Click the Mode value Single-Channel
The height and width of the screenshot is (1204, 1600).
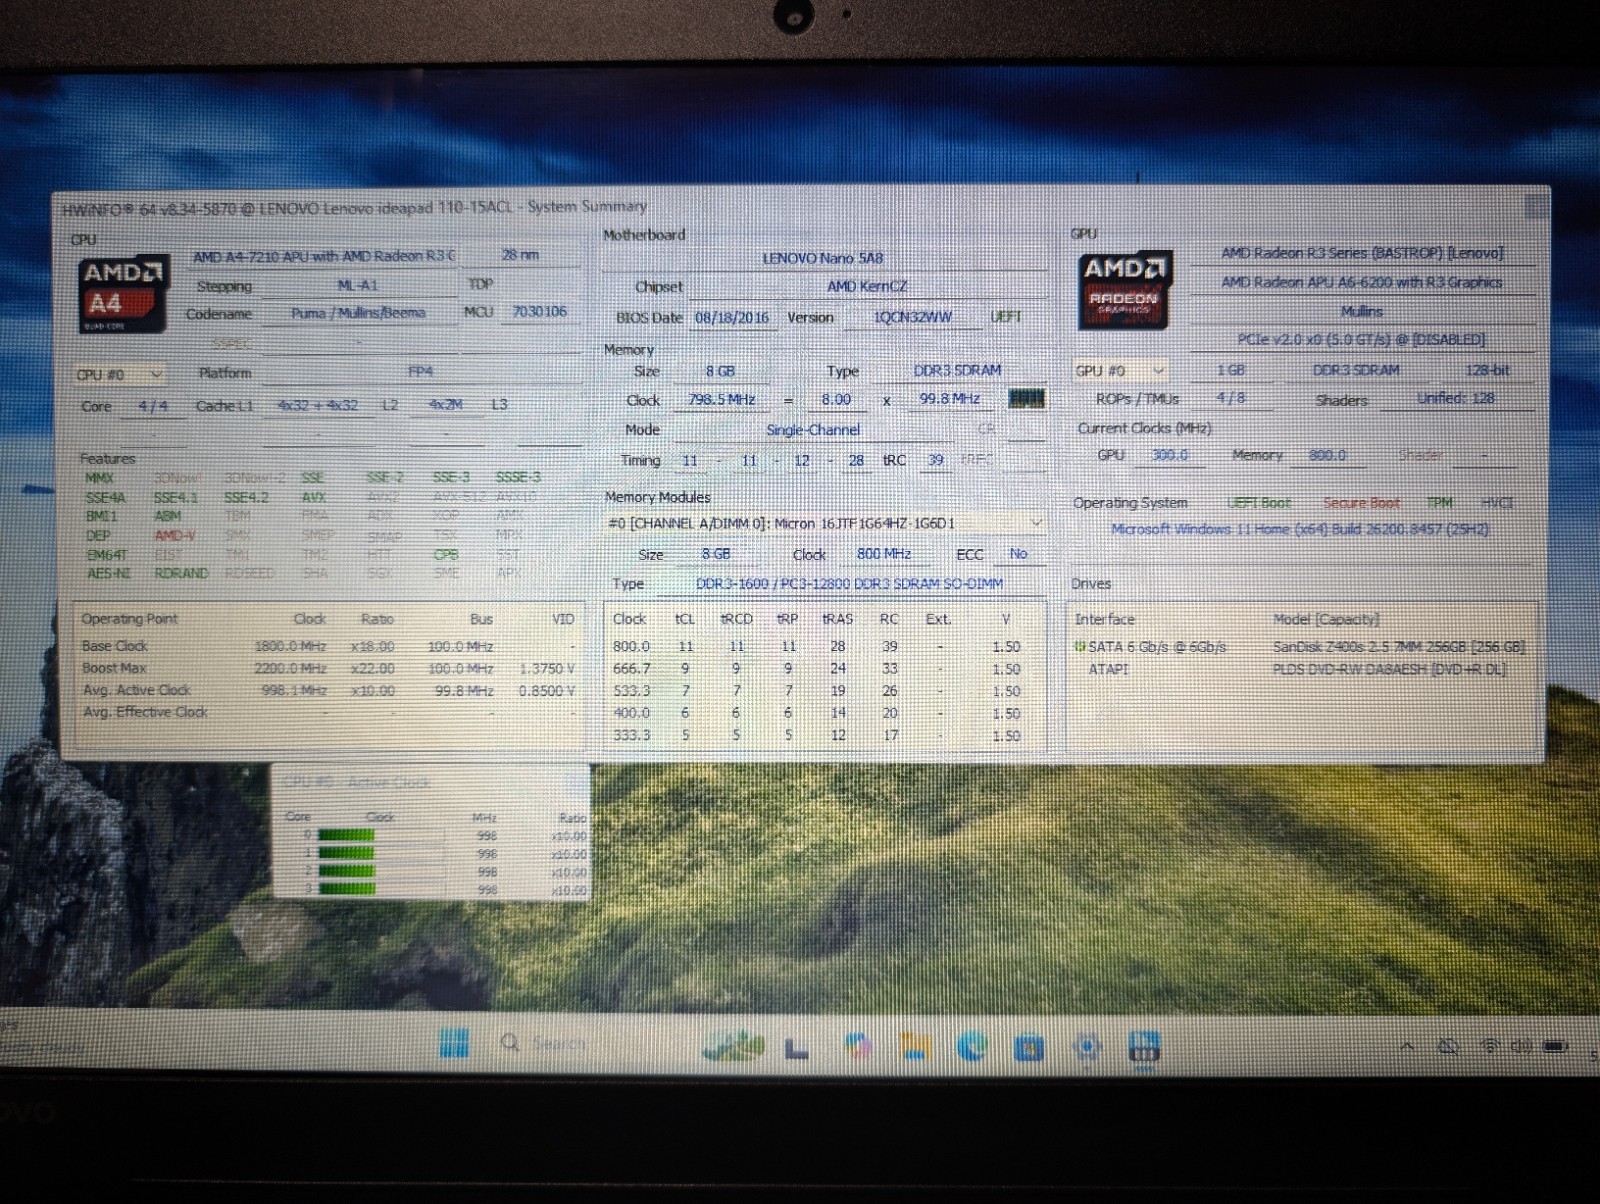(813, 430)
